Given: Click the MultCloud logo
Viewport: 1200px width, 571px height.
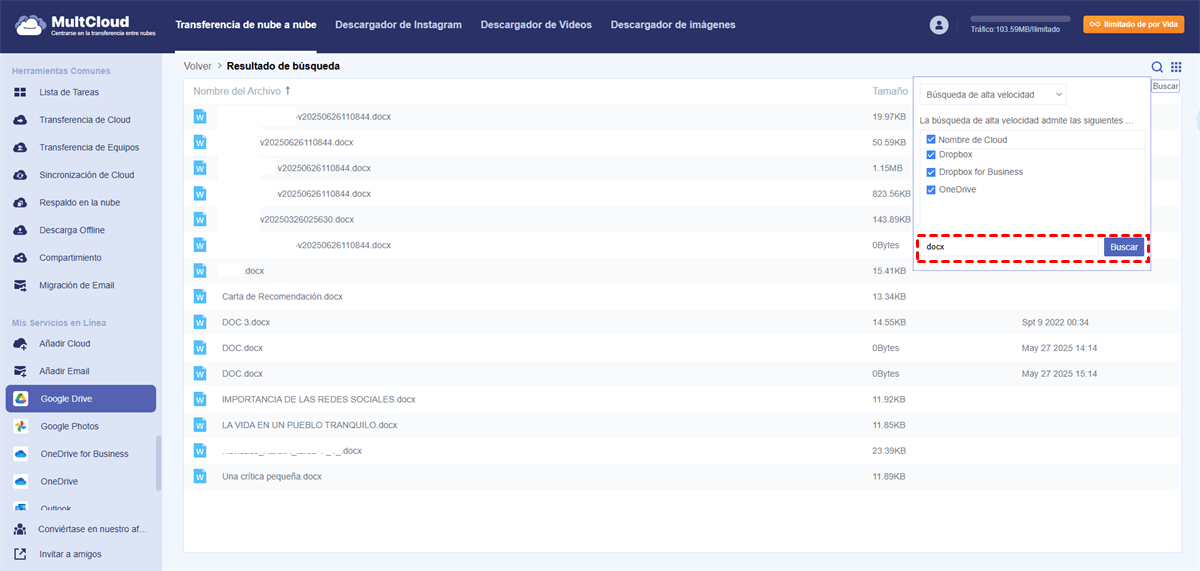Looking at the screenshot, I should (x=83, y=25).
